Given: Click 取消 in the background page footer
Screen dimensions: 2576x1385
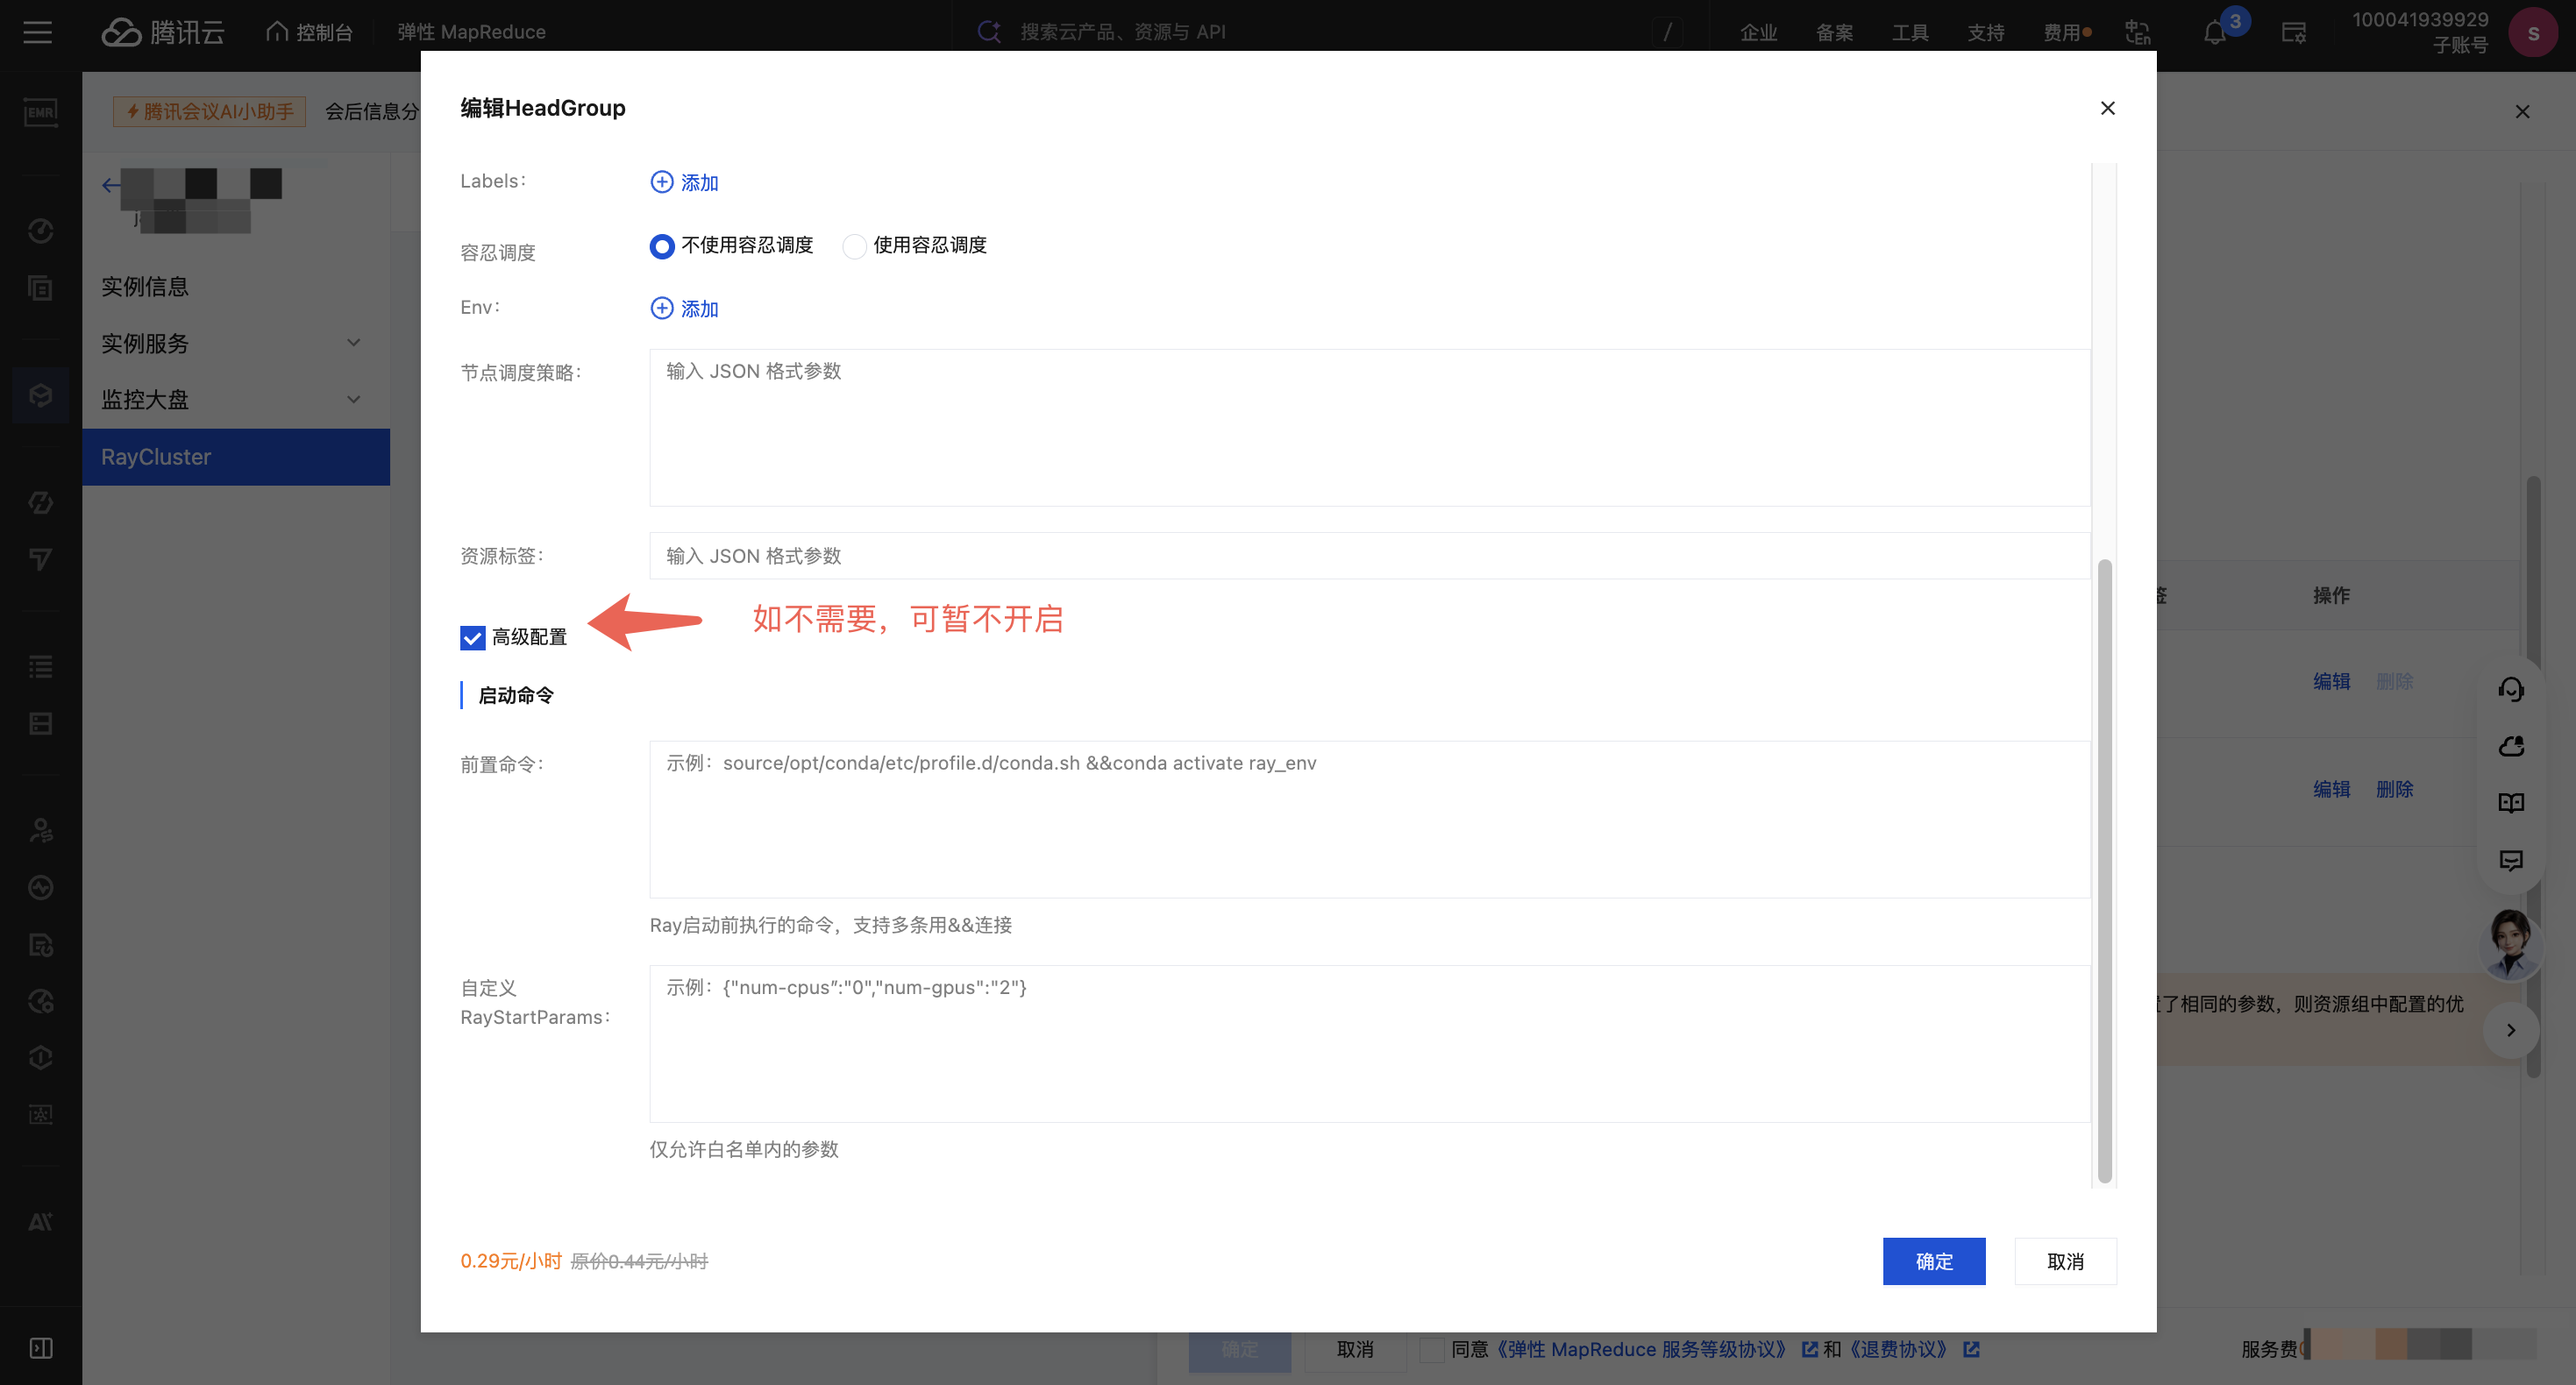Looking at the screenshot, I should click(1355, 1349).
